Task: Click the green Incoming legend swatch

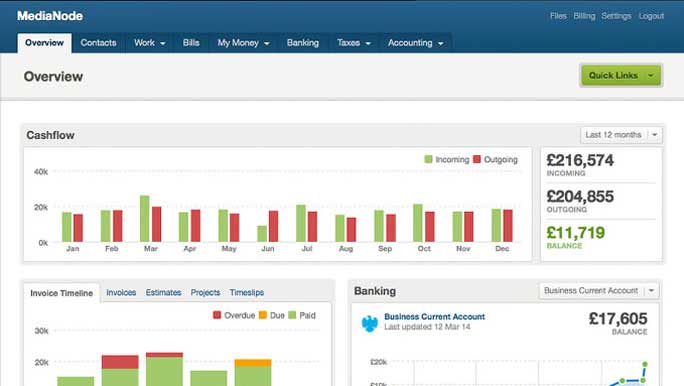Action: click(x=428, y=160)
